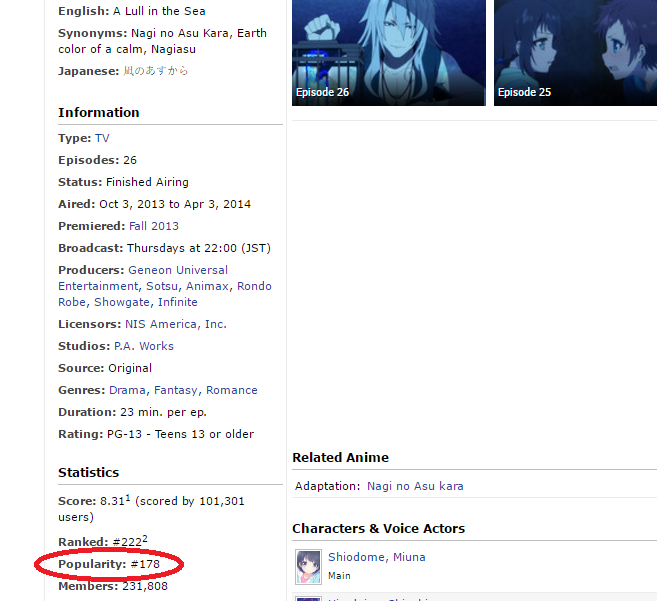Image resolution: width=657 pixels, height=601 pixels.
Task: Open the Shiodome, Miuna character link
Action: coord(377,557)
